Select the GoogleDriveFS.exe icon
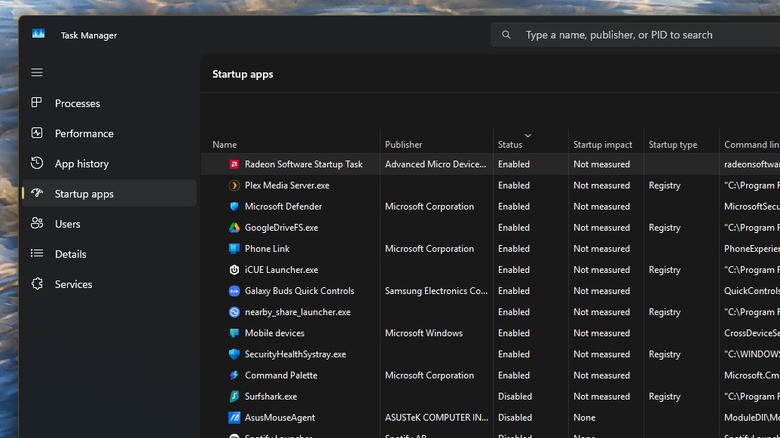The width and height of the screenshot is (780, 438). [x=234, y=228]
